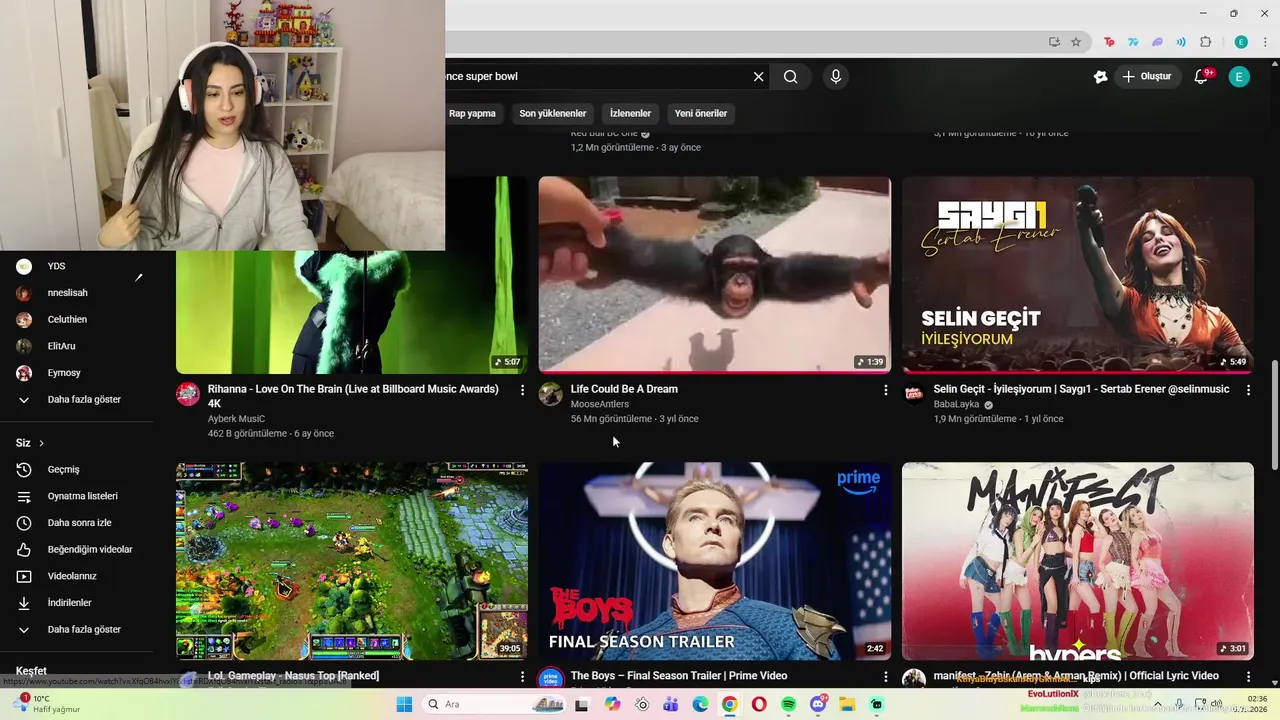
Task: Open the Ayberk MusiC channel name link
Action: click(x=236, y=419)
